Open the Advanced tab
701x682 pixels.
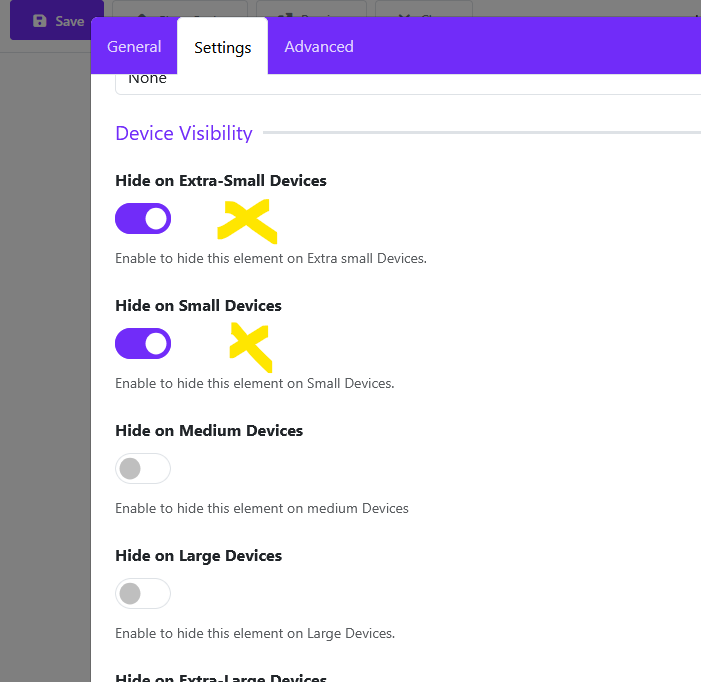coord(318,47)
